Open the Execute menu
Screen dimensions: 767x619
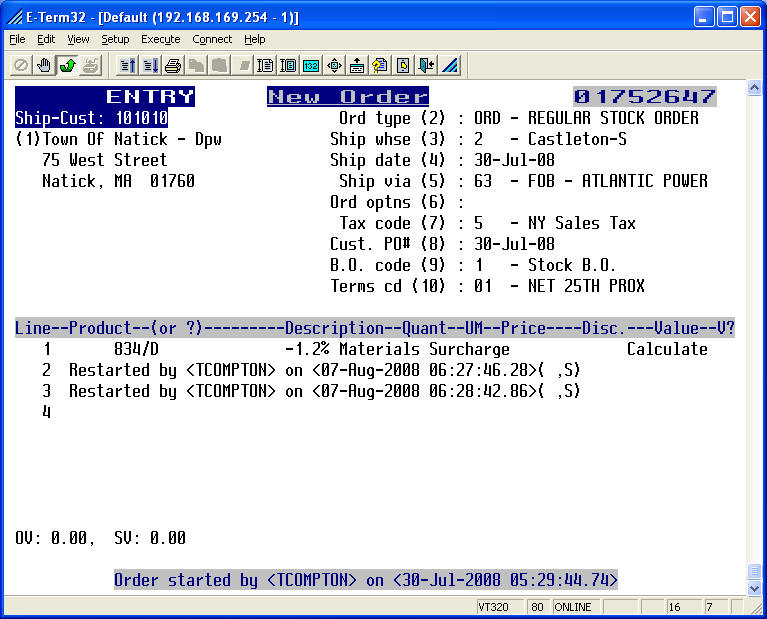pos(160,39)
